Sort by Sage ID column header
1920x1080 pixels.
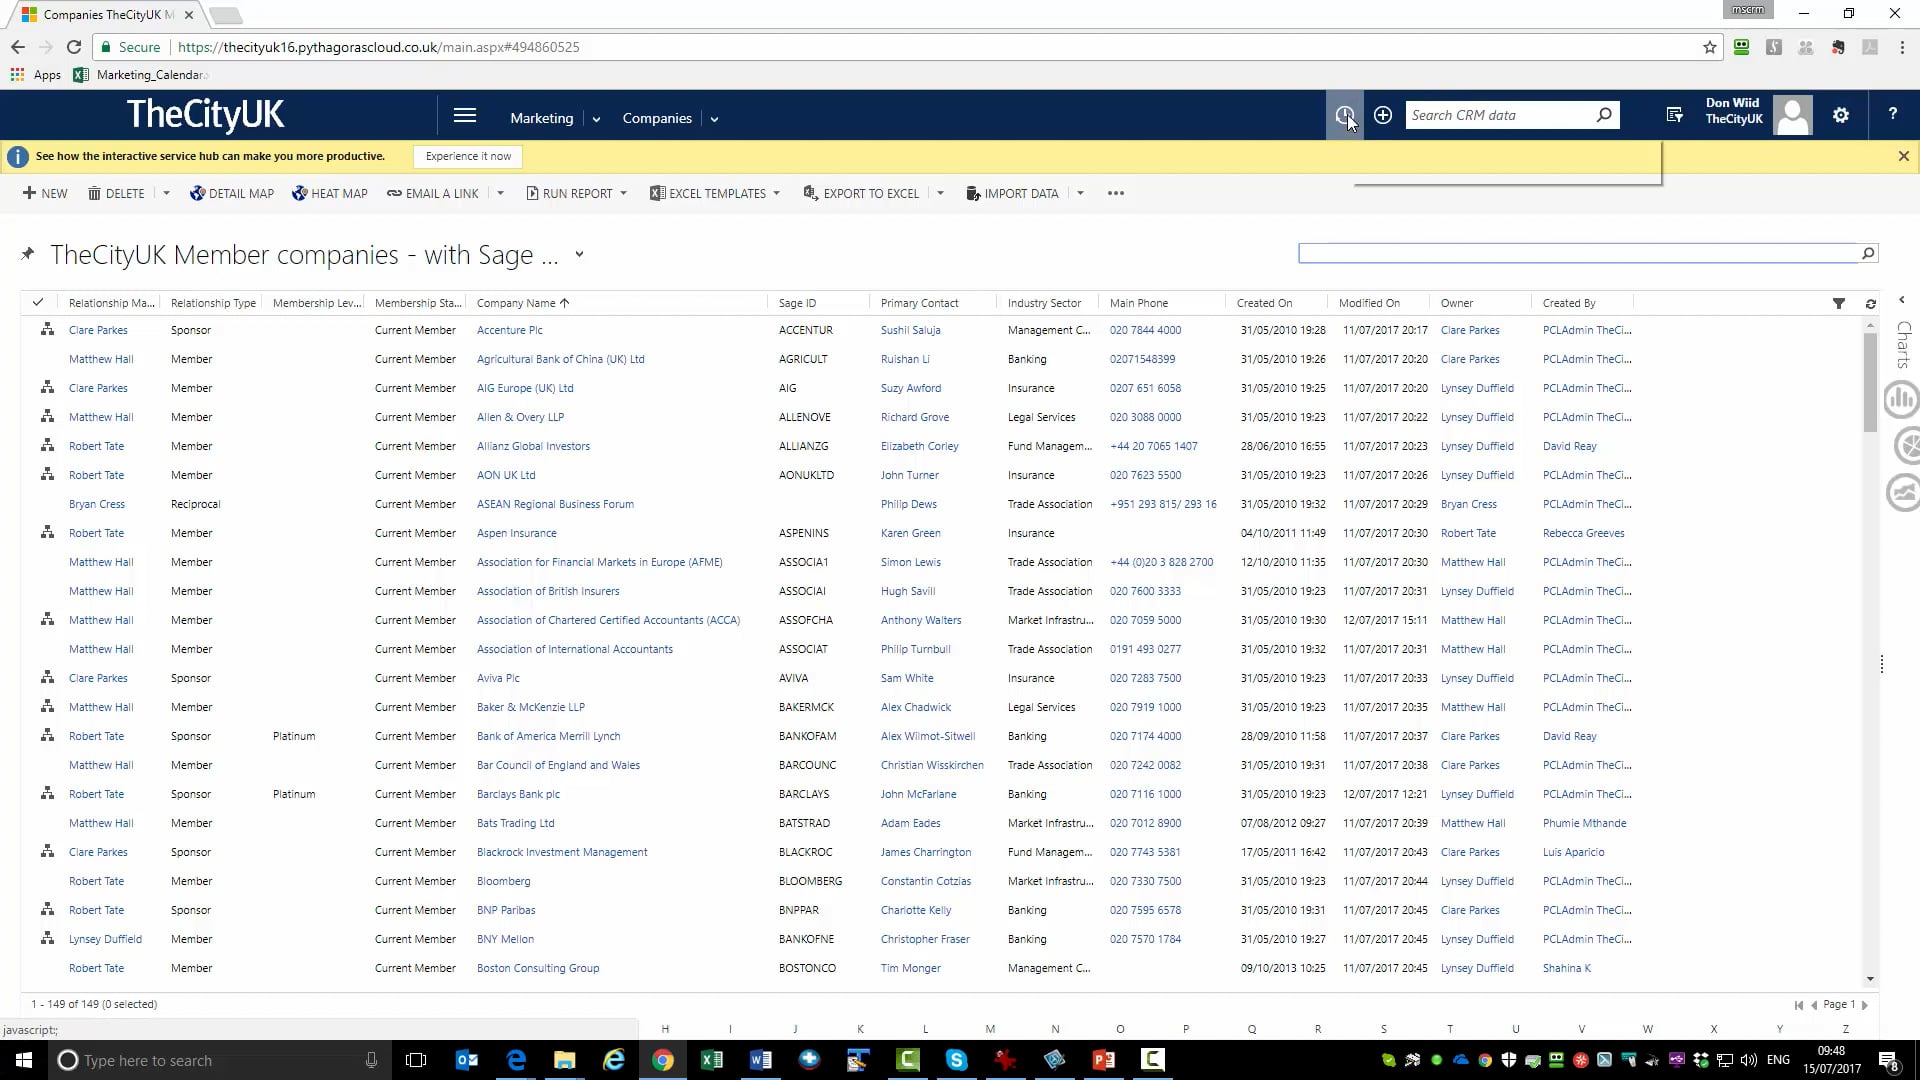coord(797,303)
